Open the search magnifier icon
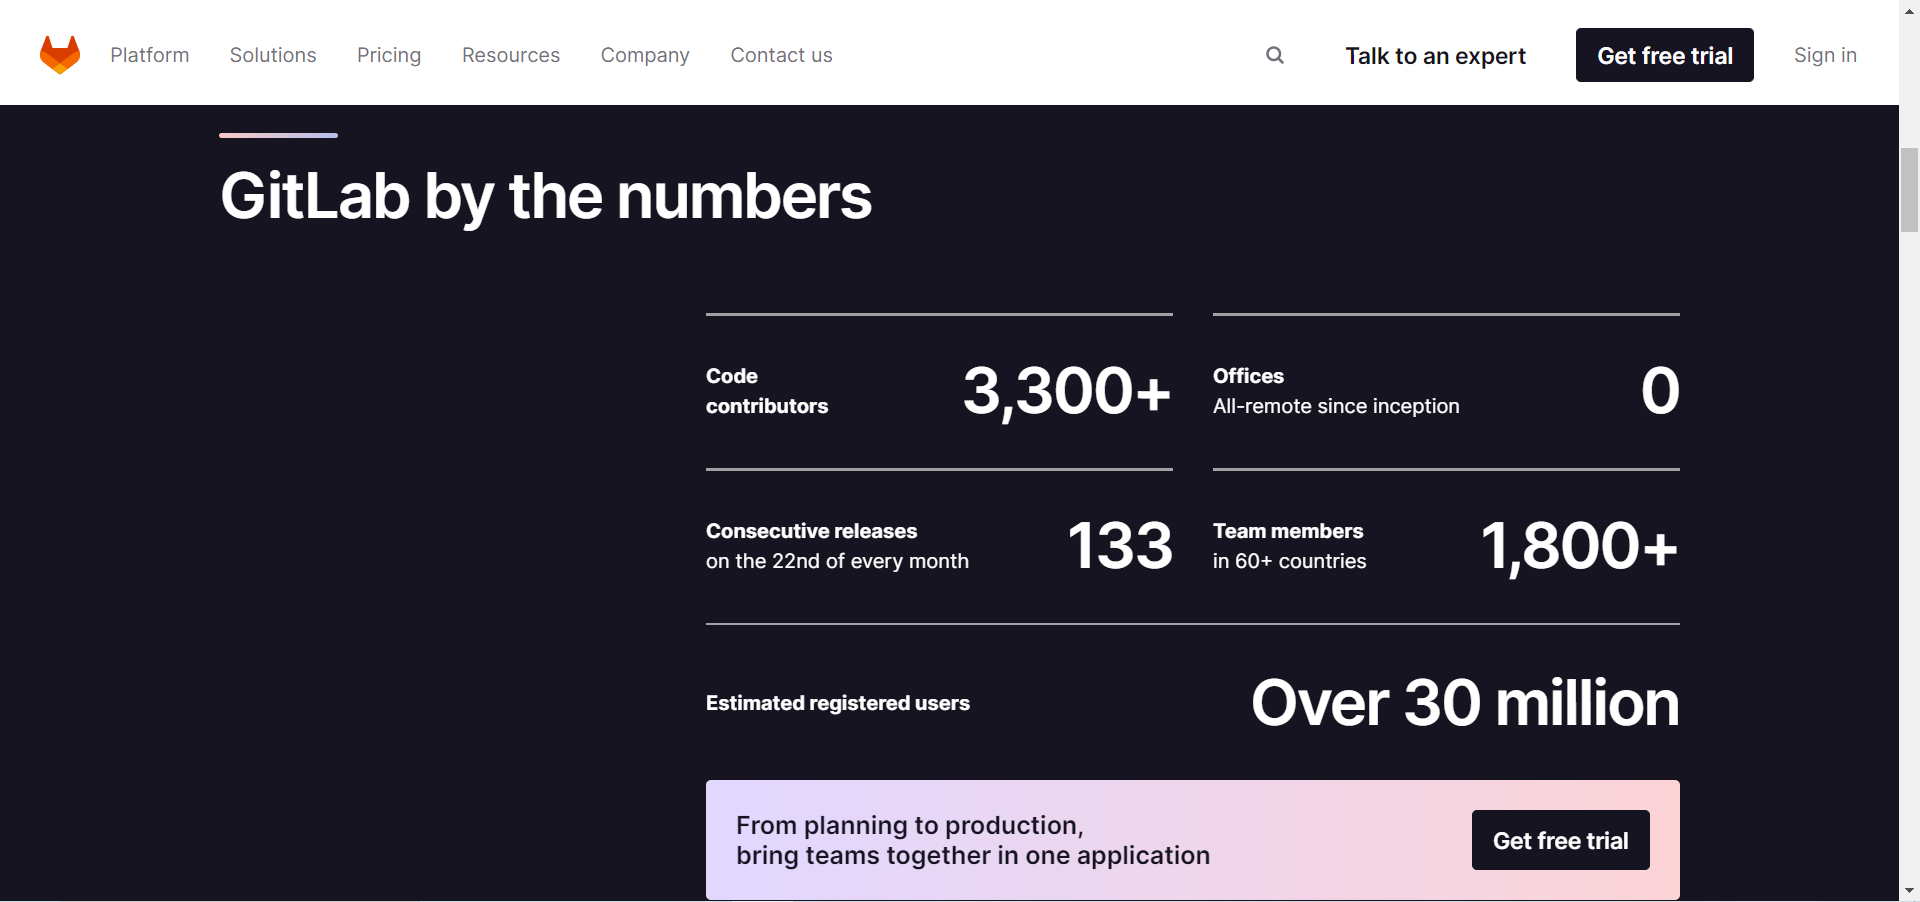This screenshot has width=1920, height=902. [x=1275, y=55]
